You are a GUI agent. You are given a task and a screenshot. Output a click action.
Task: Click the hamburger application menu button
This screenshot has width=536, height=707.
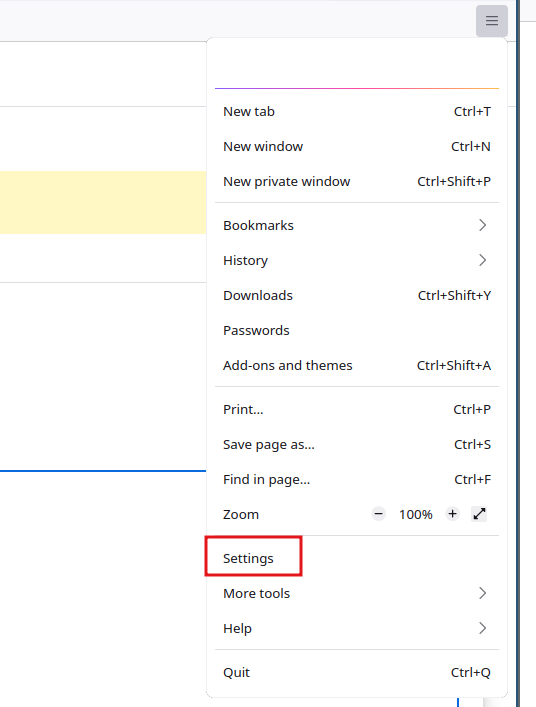point(492,21)
